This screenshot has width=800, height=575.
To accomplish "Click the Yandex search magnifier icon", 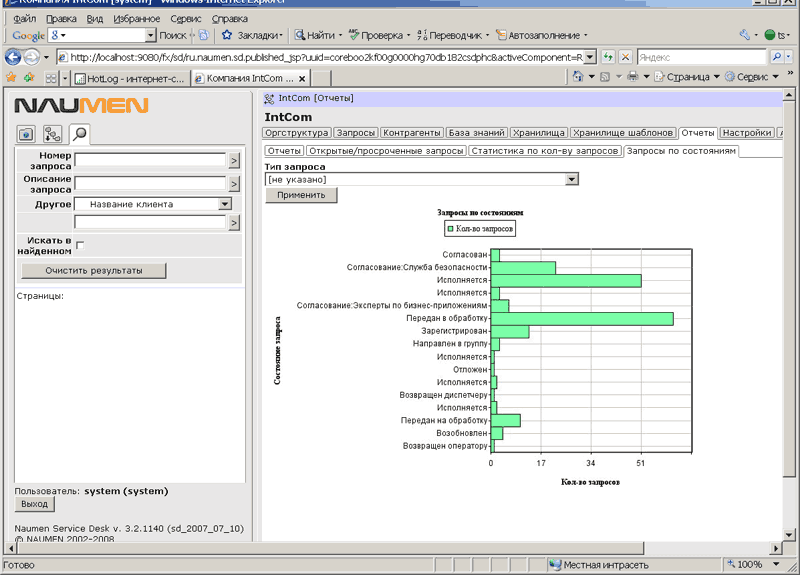I will point(777,57).
